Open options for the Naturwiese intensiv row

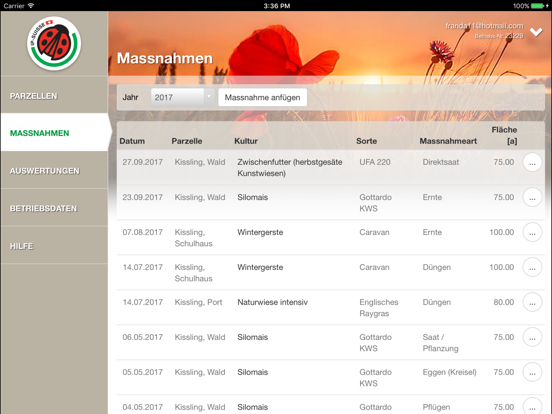tap(532, 302)
